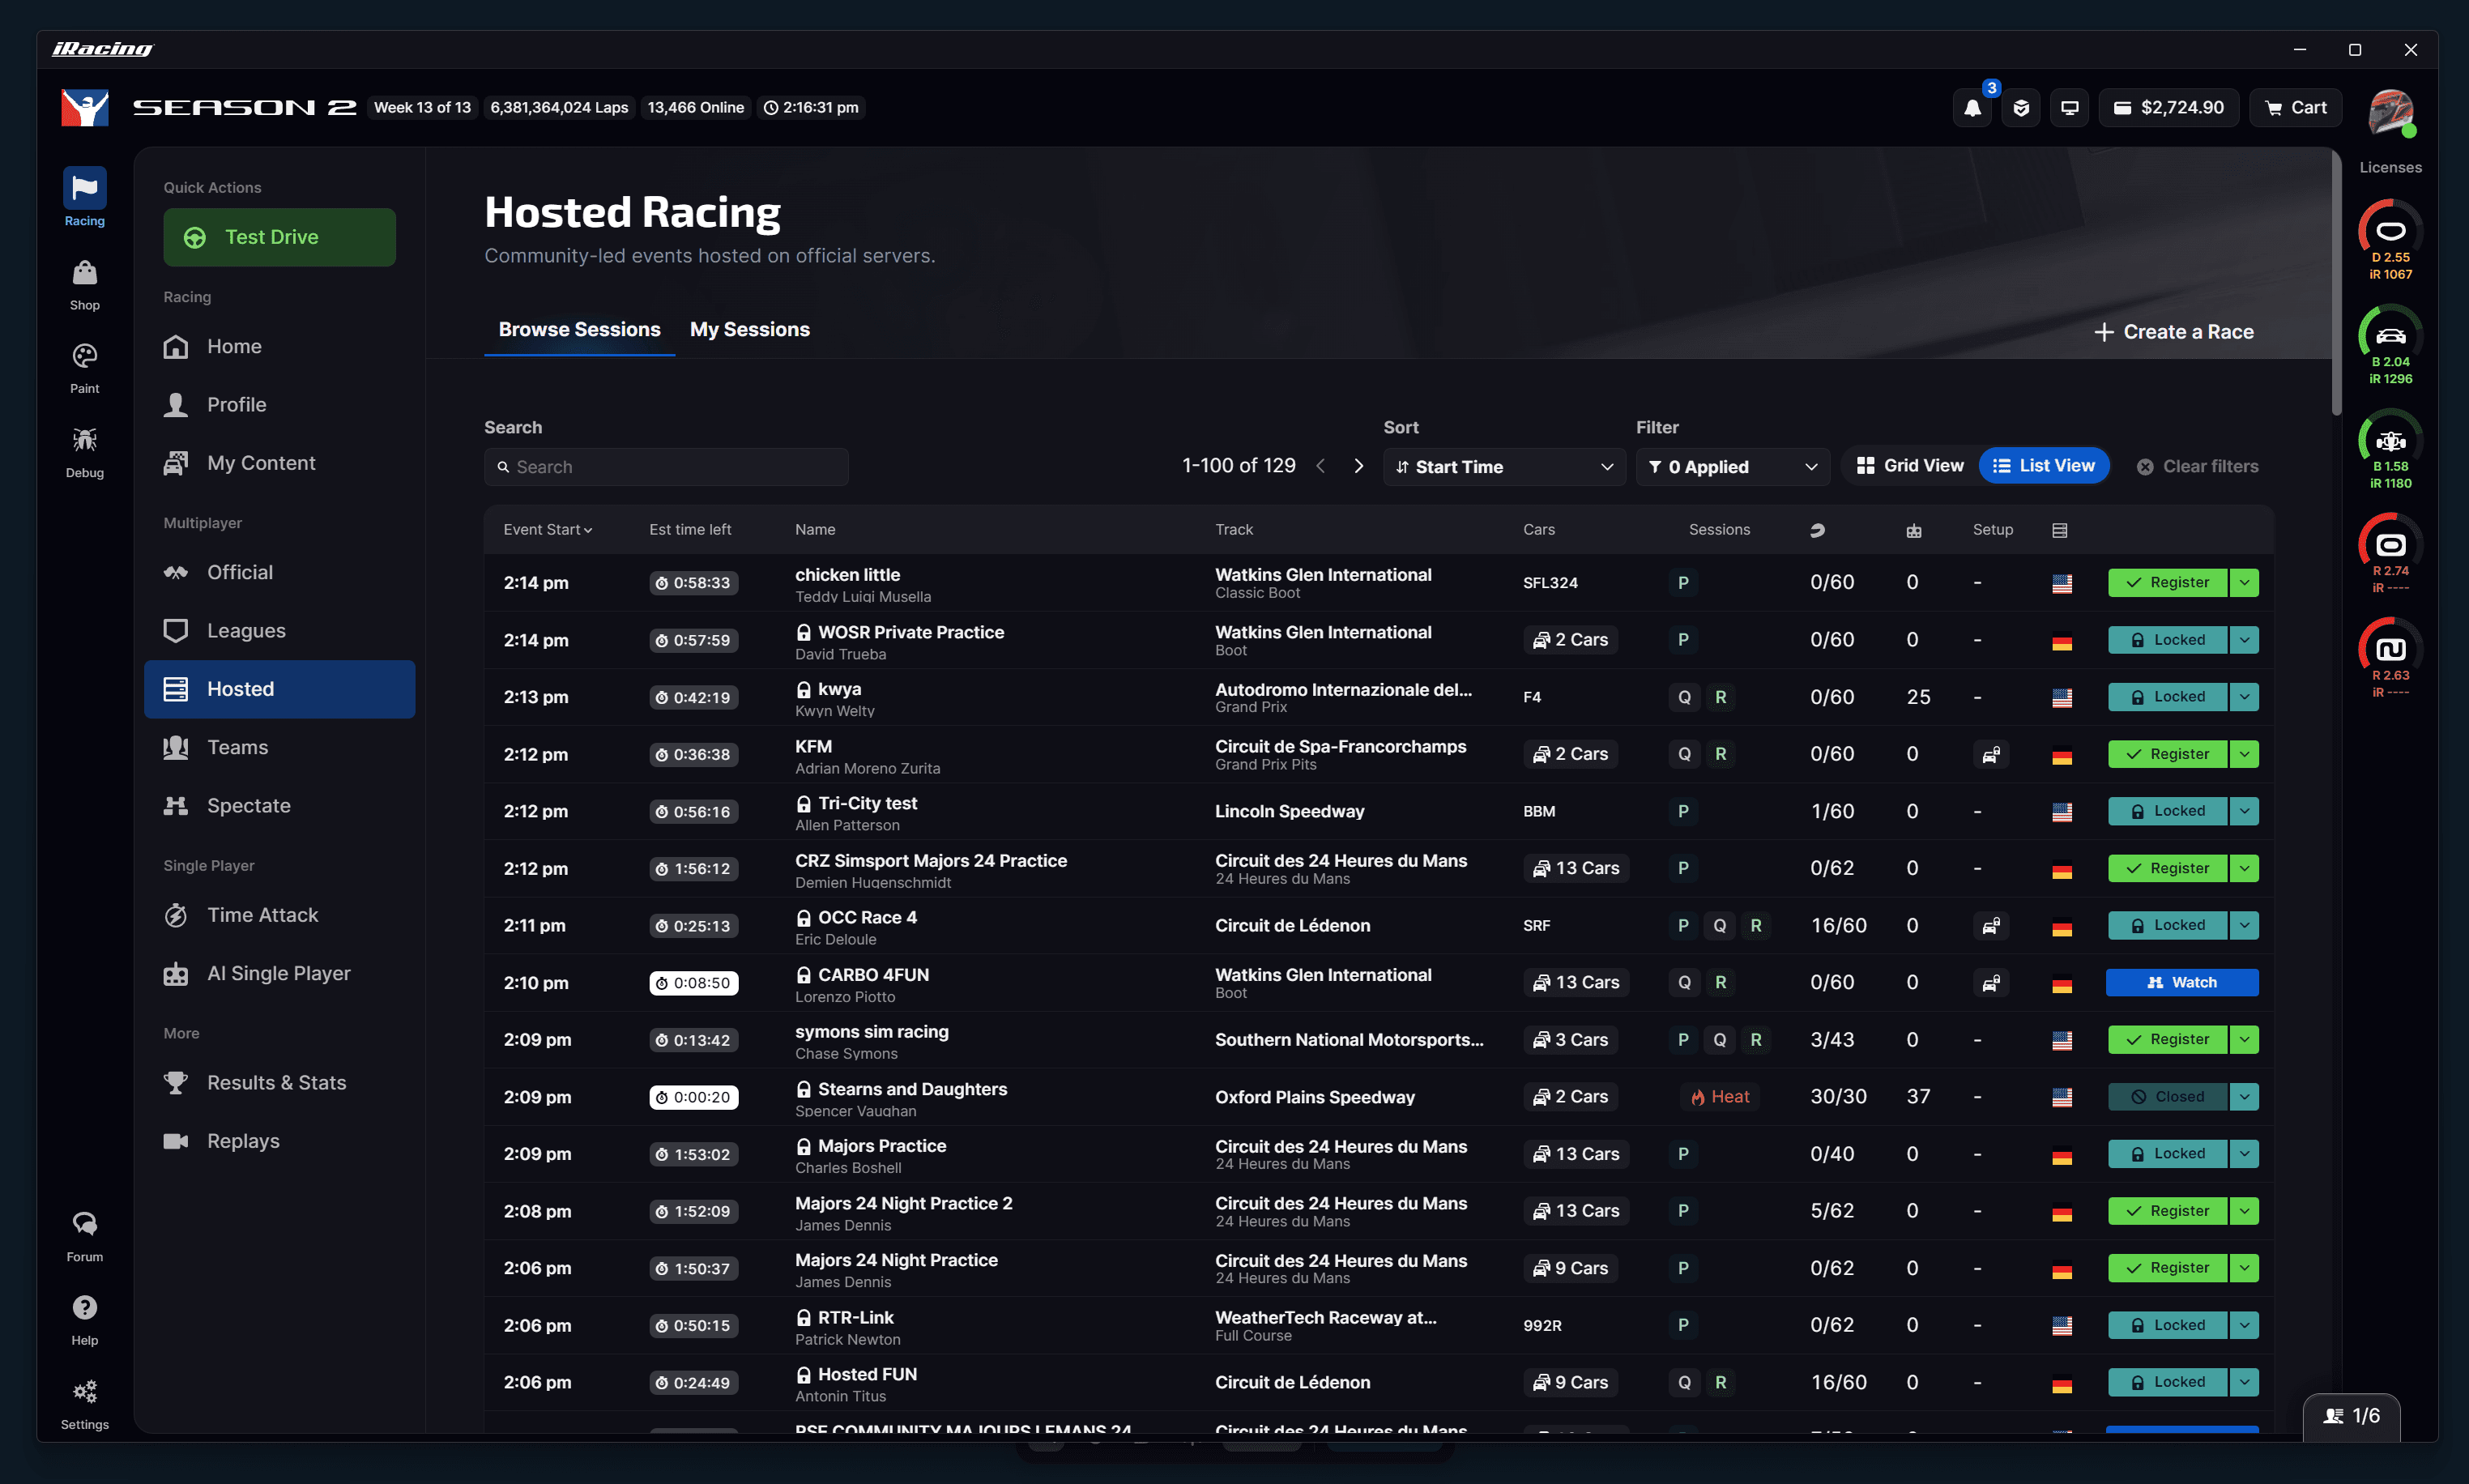Register for chicken little session
The width and height of the screenshot is (2469, 1484).
pyautogui.click(x=2168, y=583)
